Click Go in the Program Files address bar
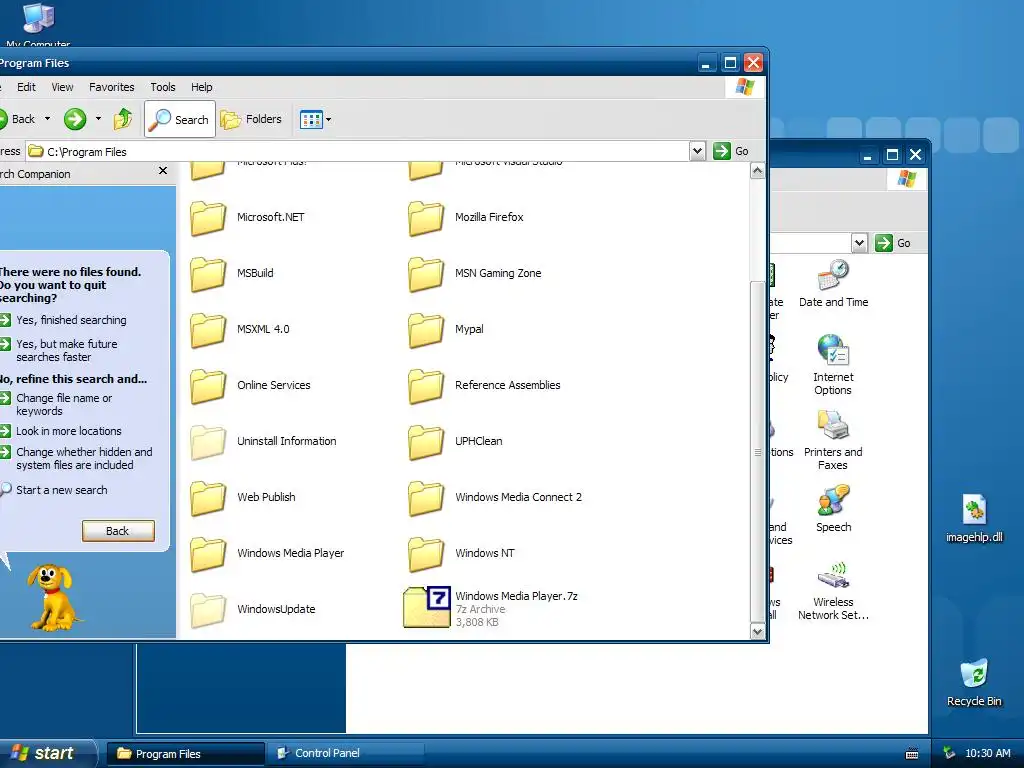This screenshot has width=1024, height=768. (731, 151)
